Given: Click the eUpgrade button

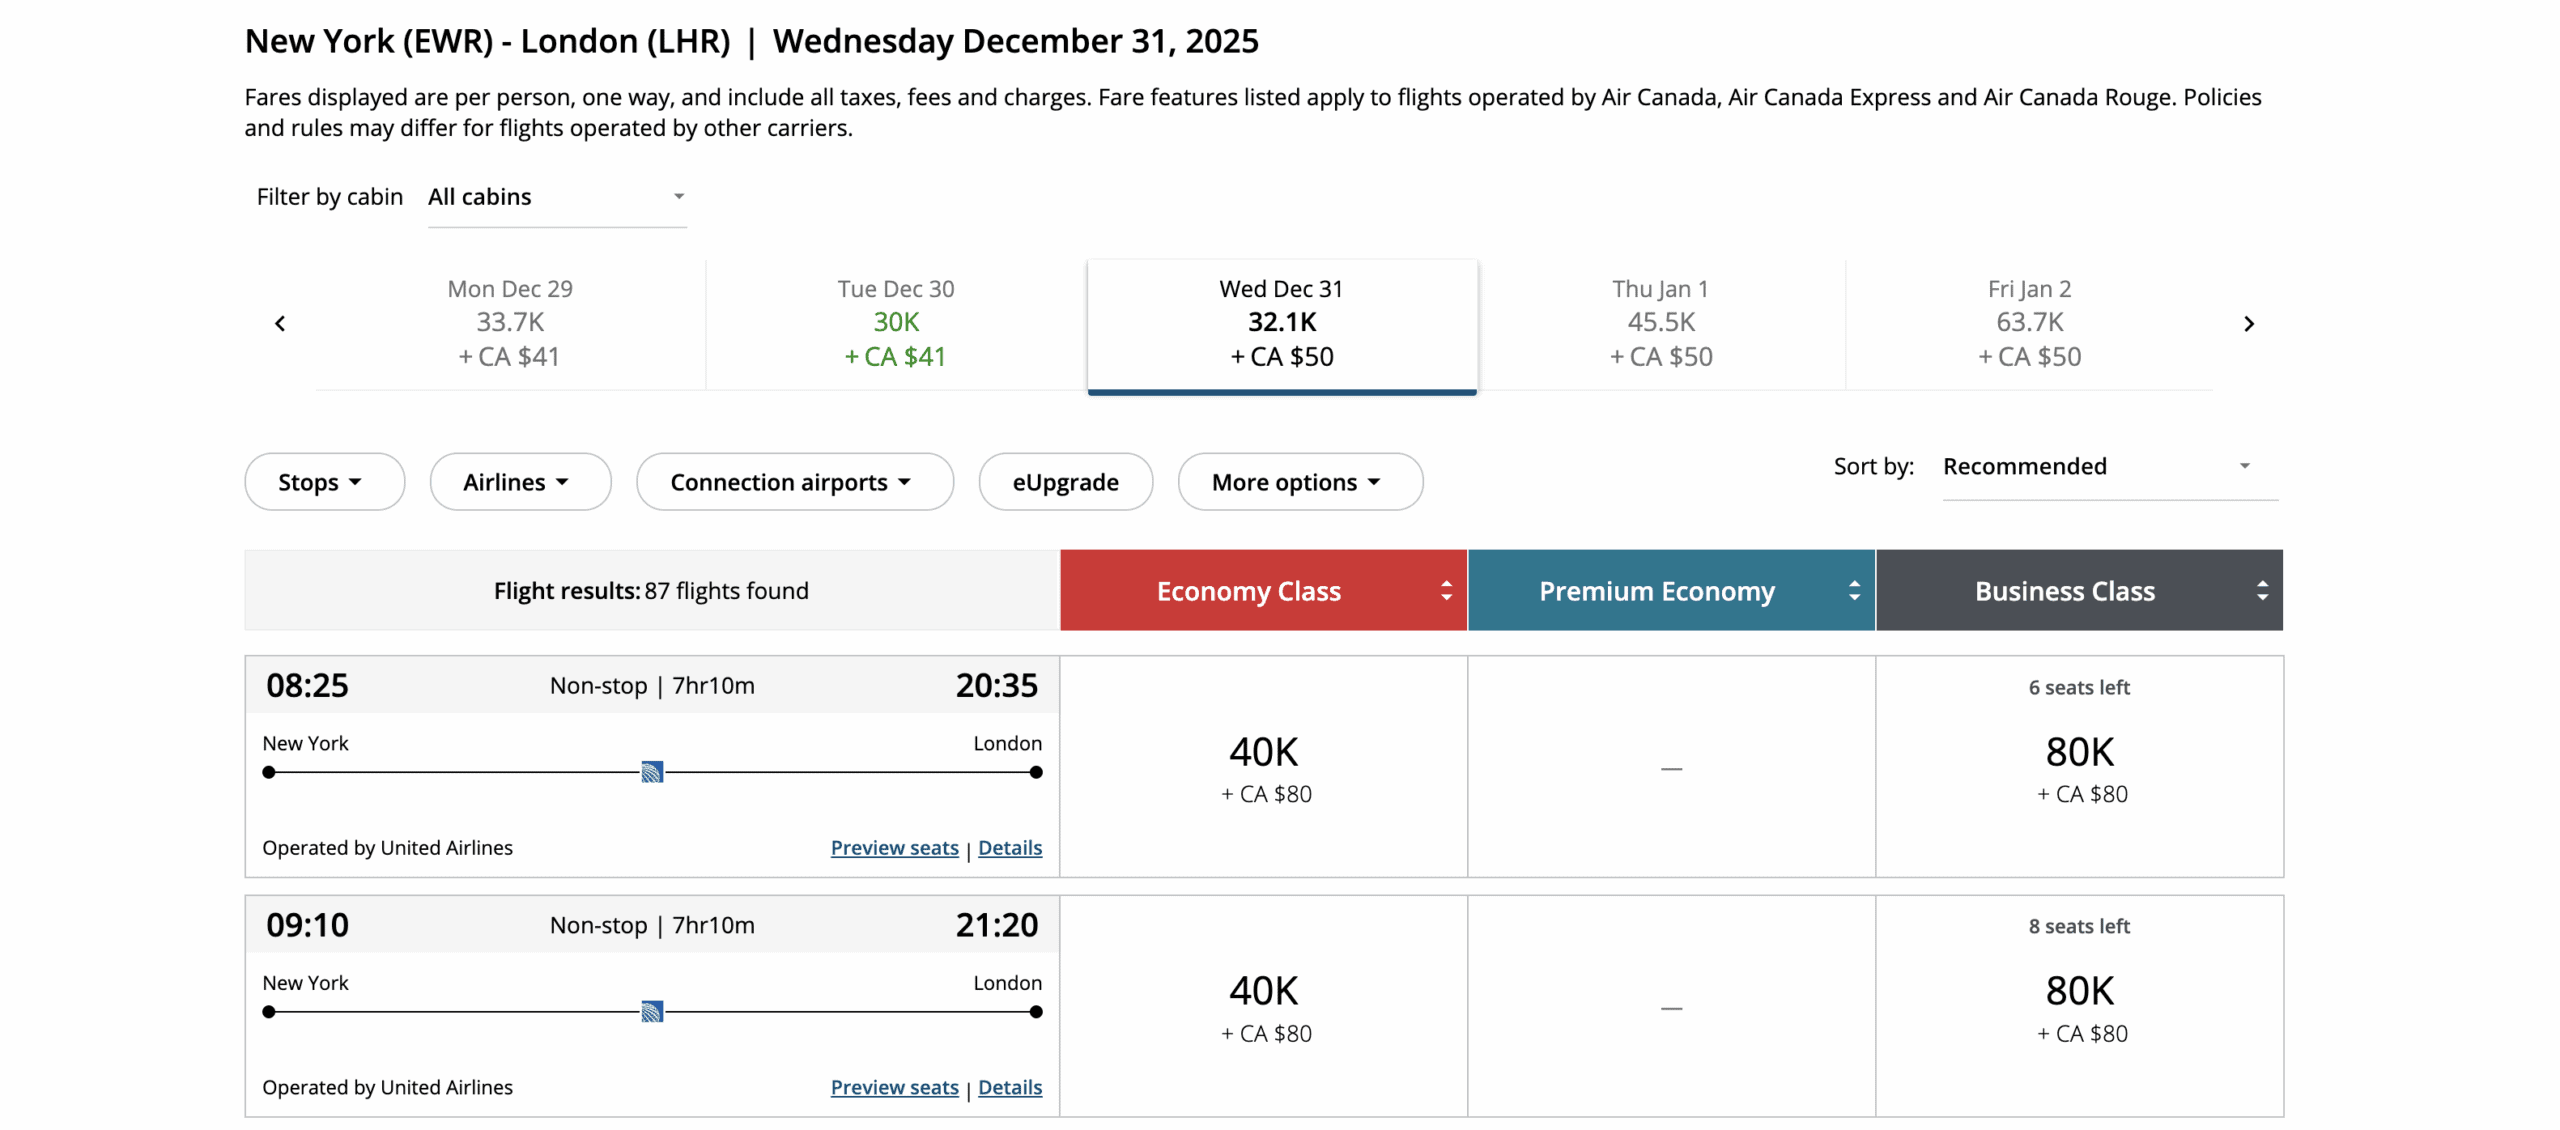Looking at the screenshot, I should [x=1065, y=481].
